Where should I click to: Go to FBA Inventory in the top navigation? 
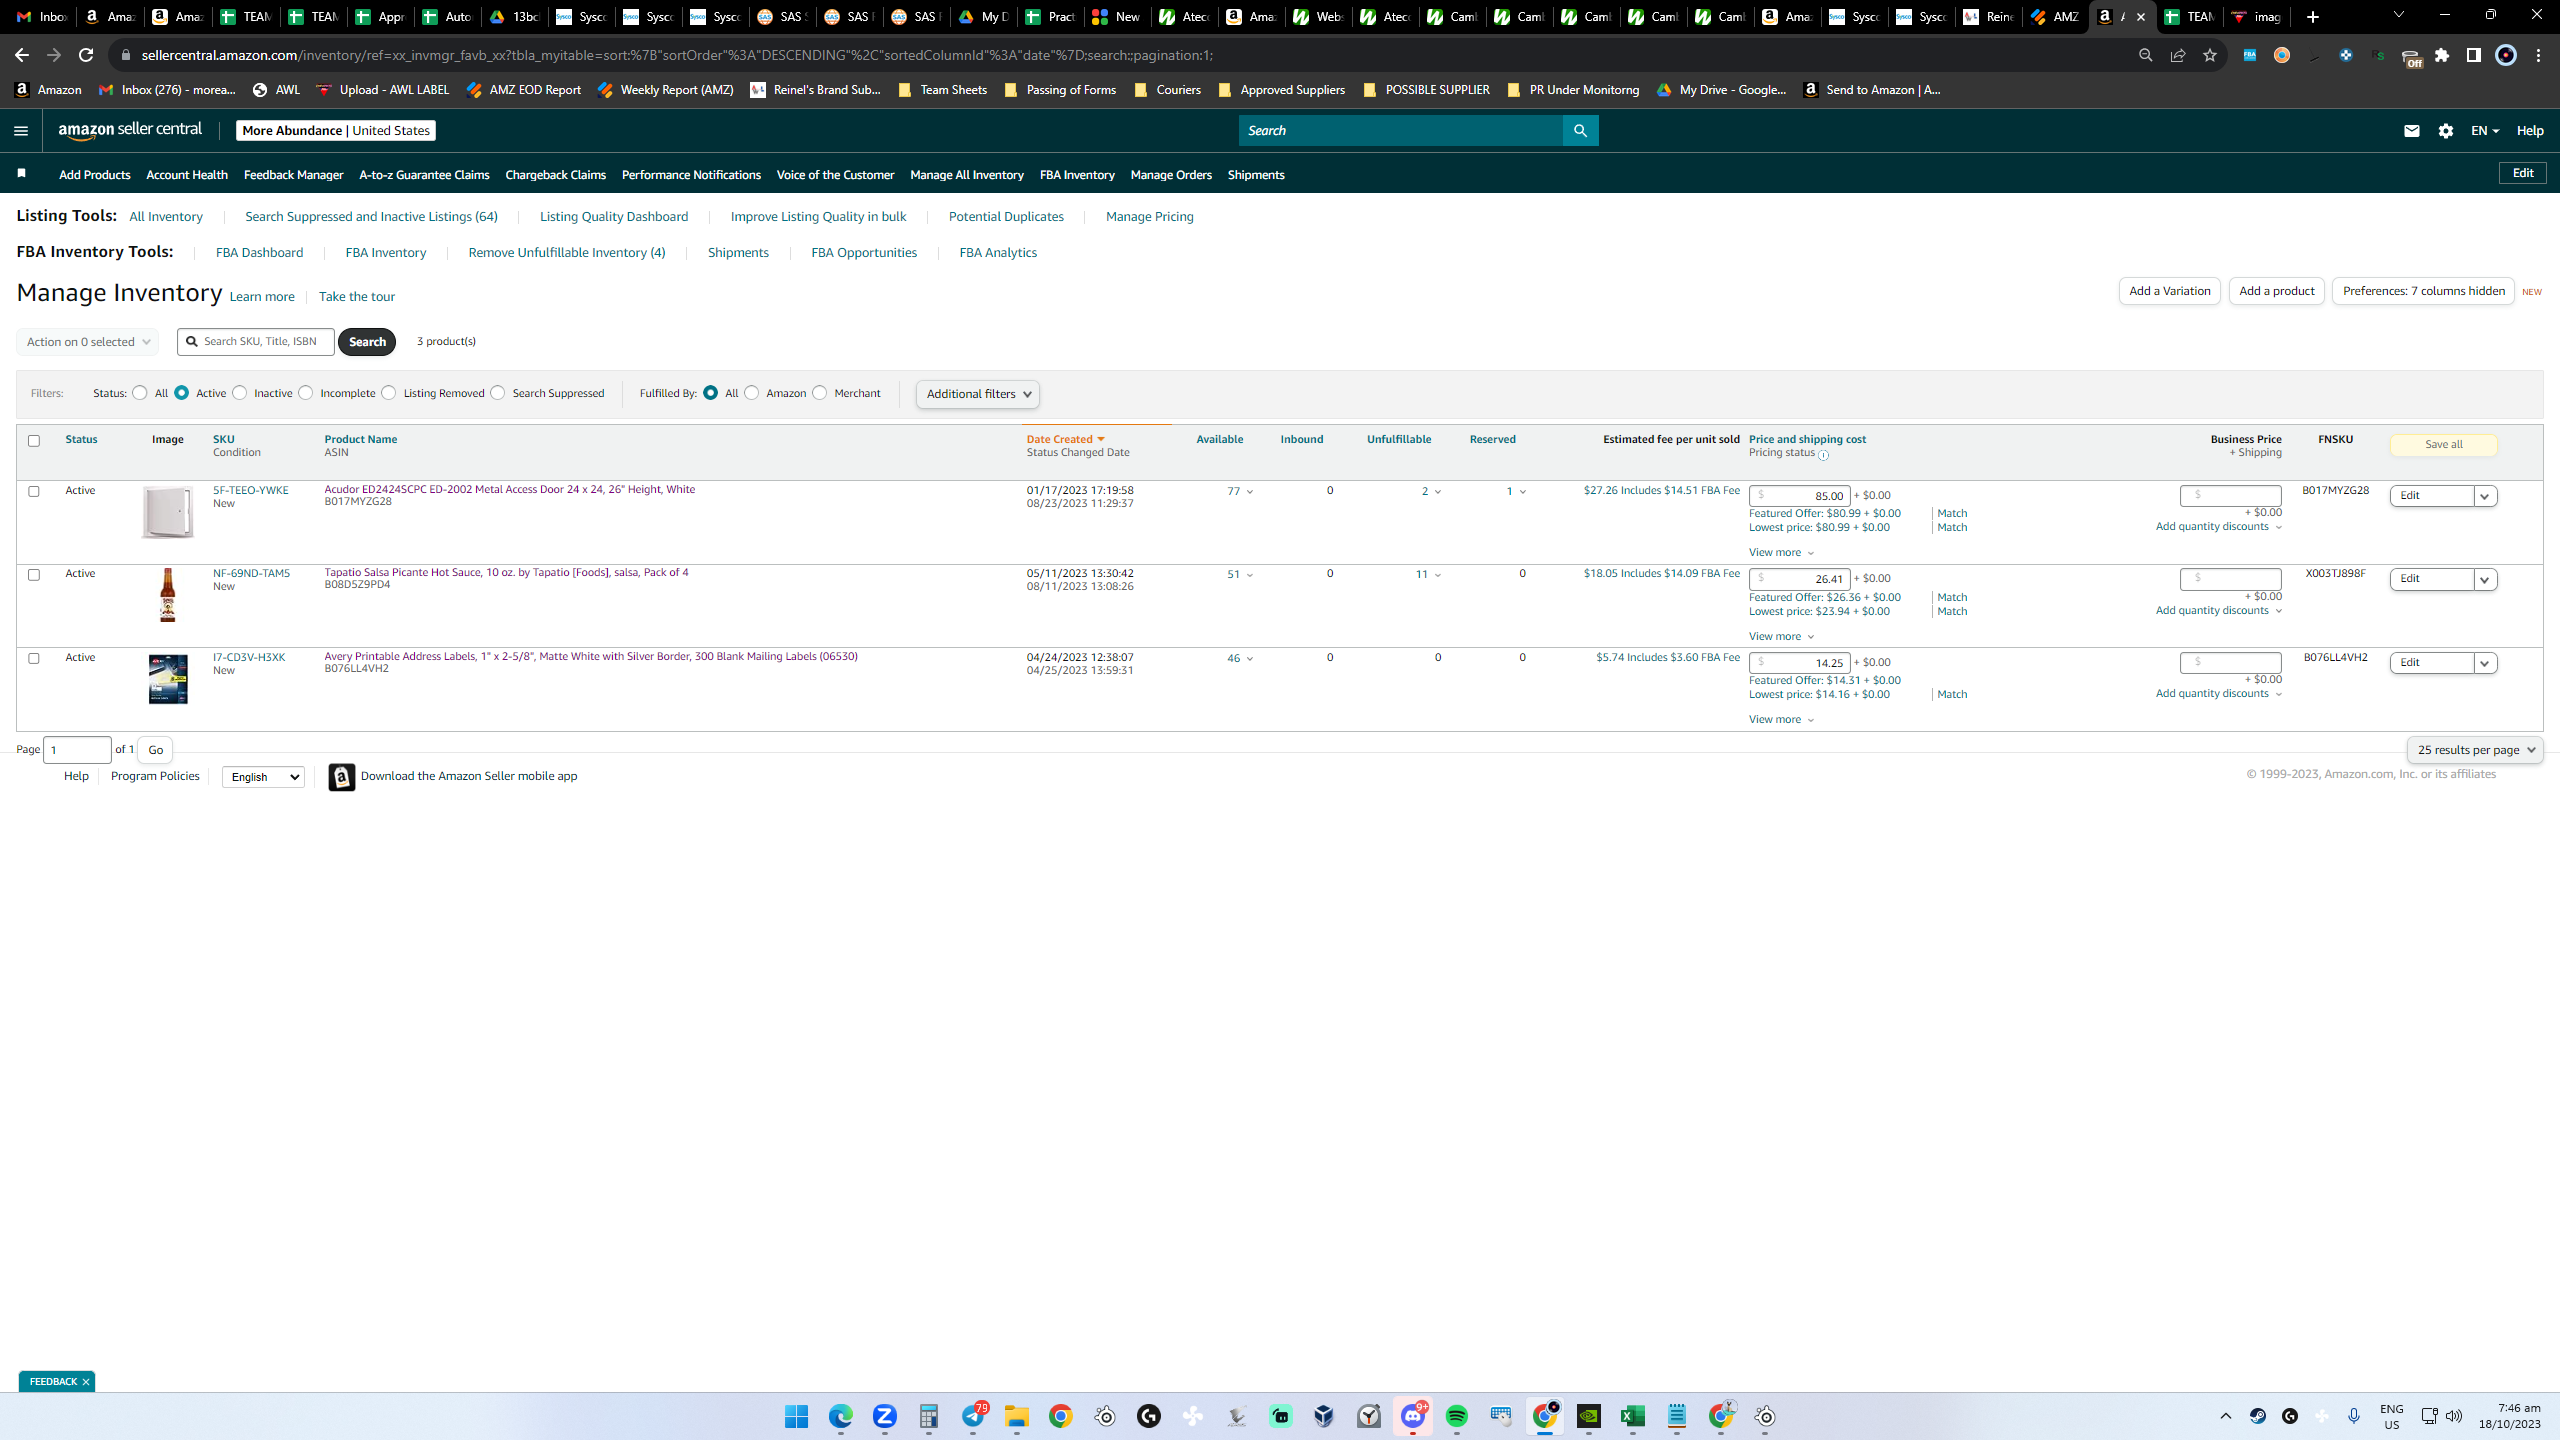1077,175
